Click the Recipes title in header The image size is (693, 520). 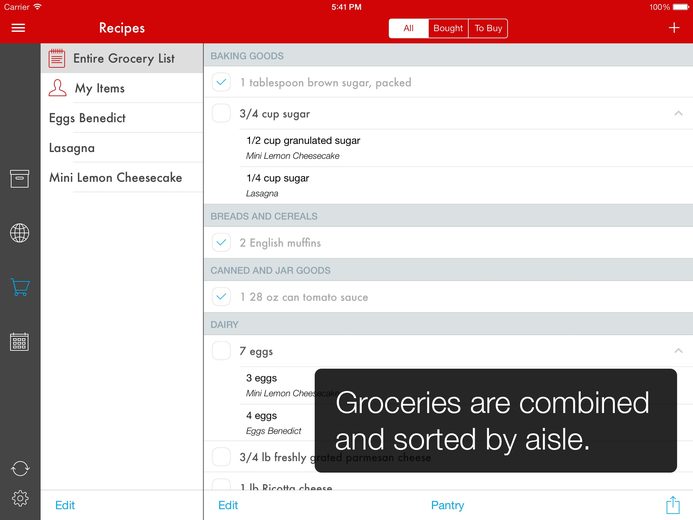122,28
